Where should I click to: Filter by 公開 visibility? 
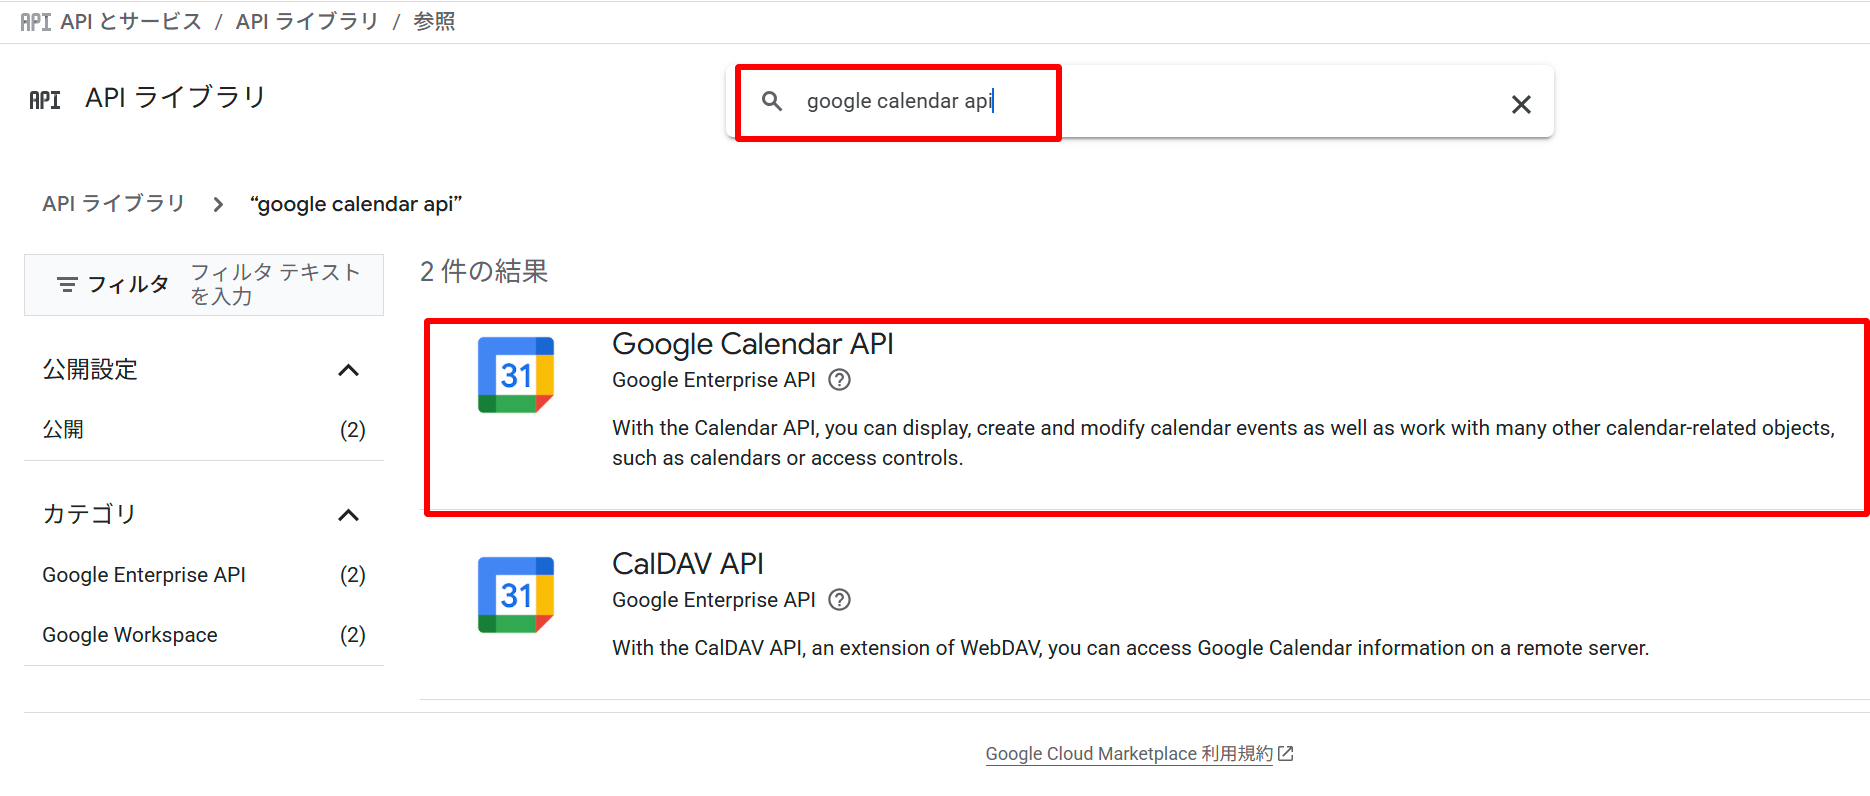204,430
